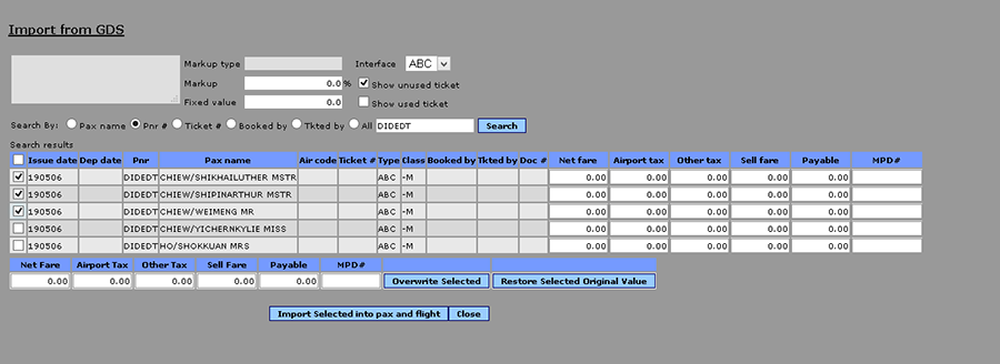Screen dimensions: 1000x364
Task: Click Payable field for HO/SHOKKUAN row
Action: pos(821,246)
